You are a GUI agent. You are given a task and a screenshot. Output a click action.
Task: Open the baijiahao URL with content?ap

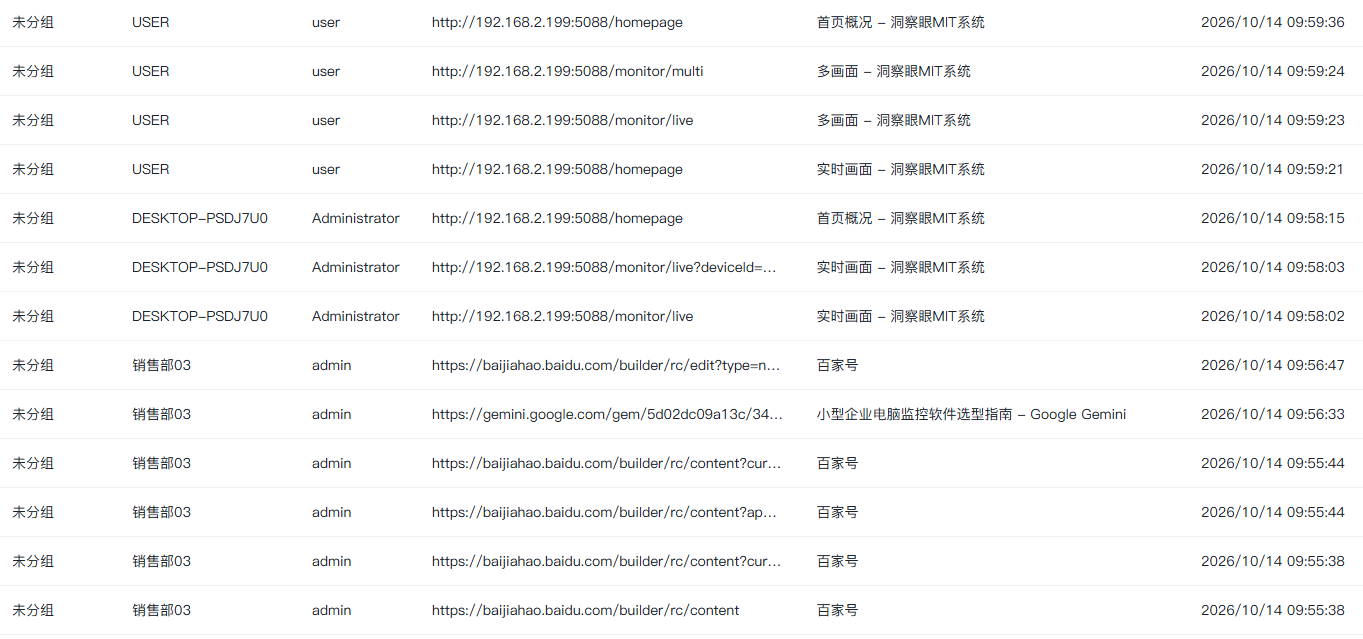click(x=605, y=512)
